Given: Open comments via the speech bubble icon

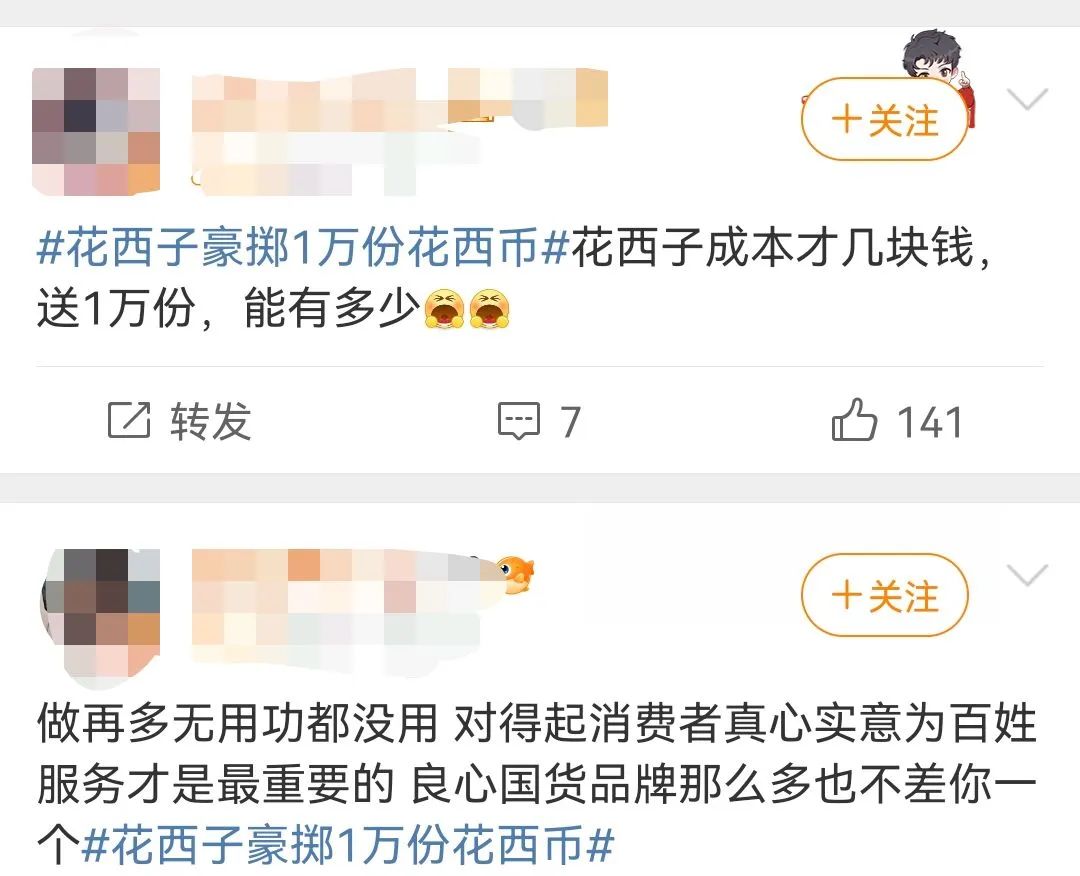Looking at the screenshot, I should [519, 421].
